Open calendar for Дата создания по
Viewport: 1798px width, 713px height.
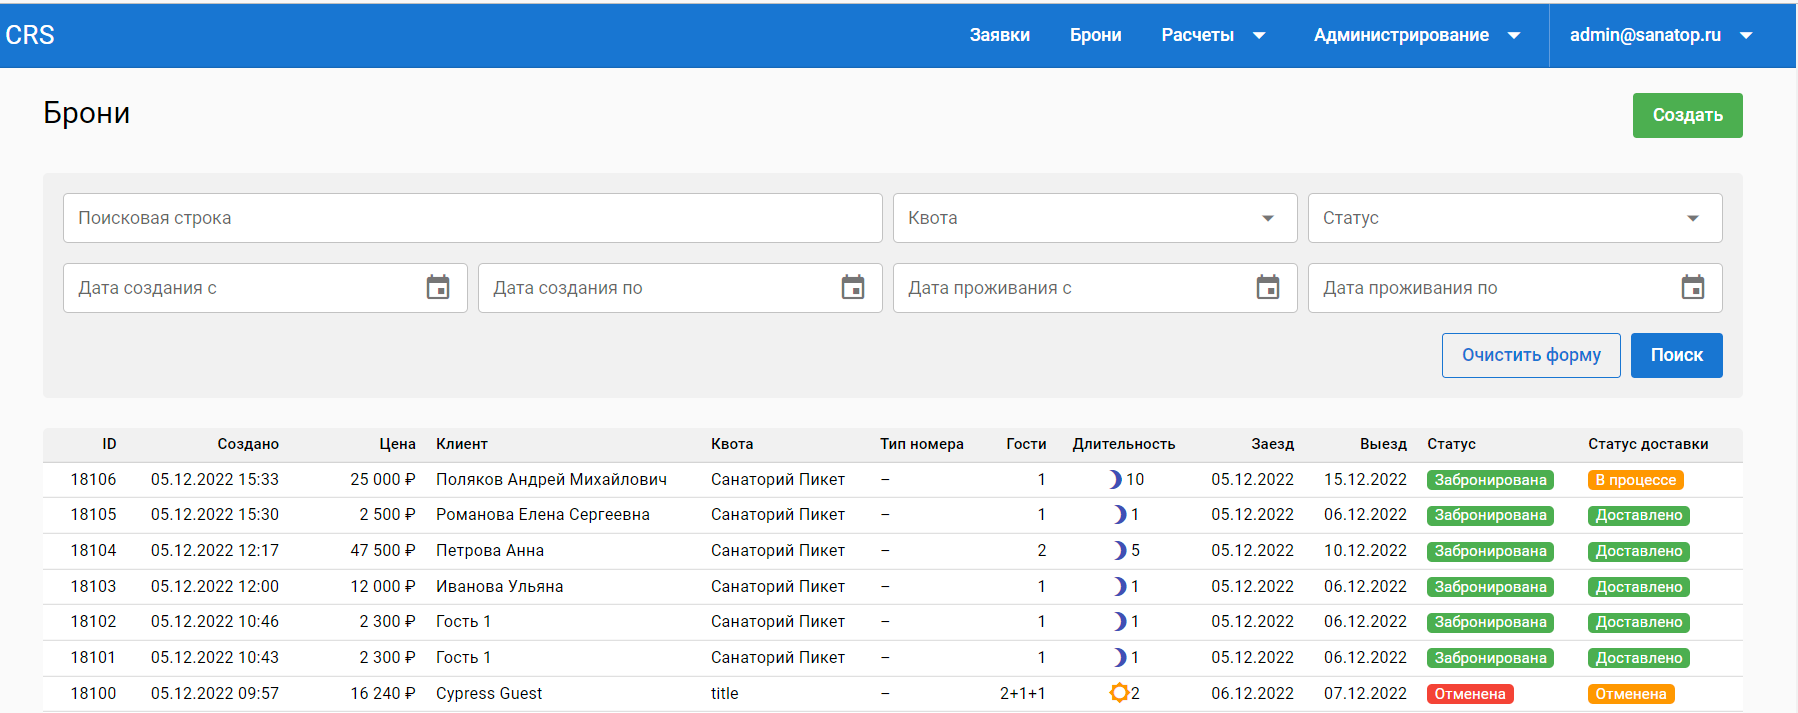pyautogui.click(x=853, y=288)
